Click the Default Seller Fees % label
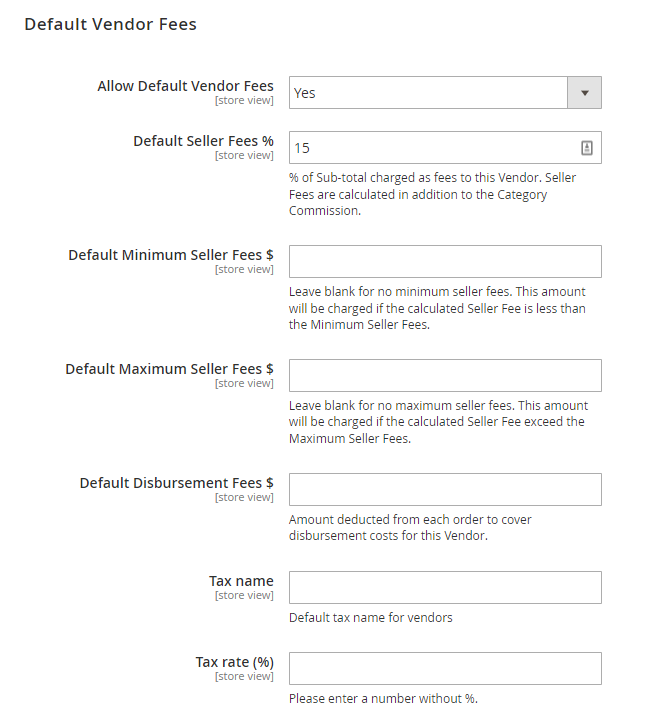 point(203,141)
